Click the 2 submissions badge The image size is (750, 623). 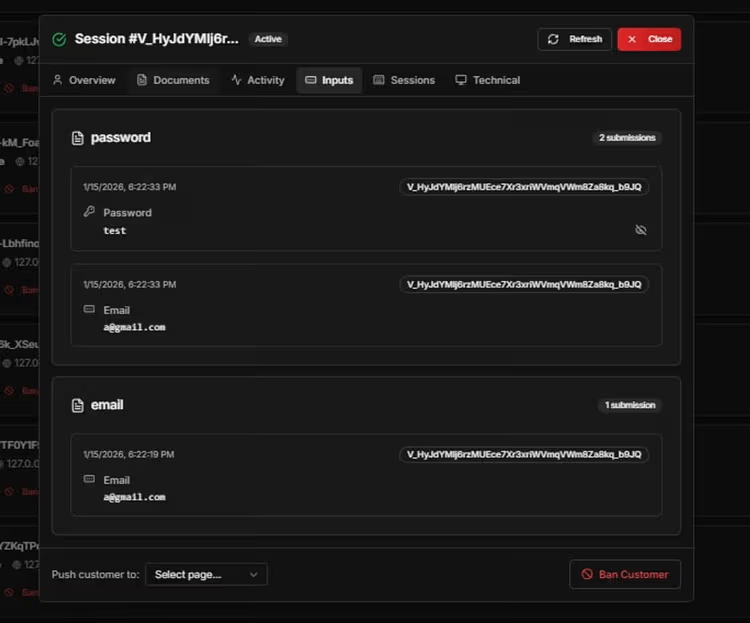625,138
